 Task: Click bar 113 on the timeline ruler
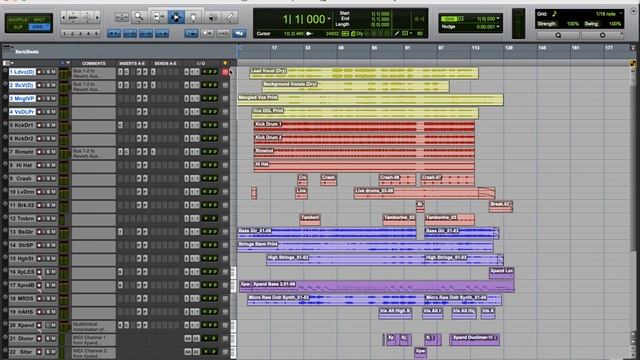point(476,48)
